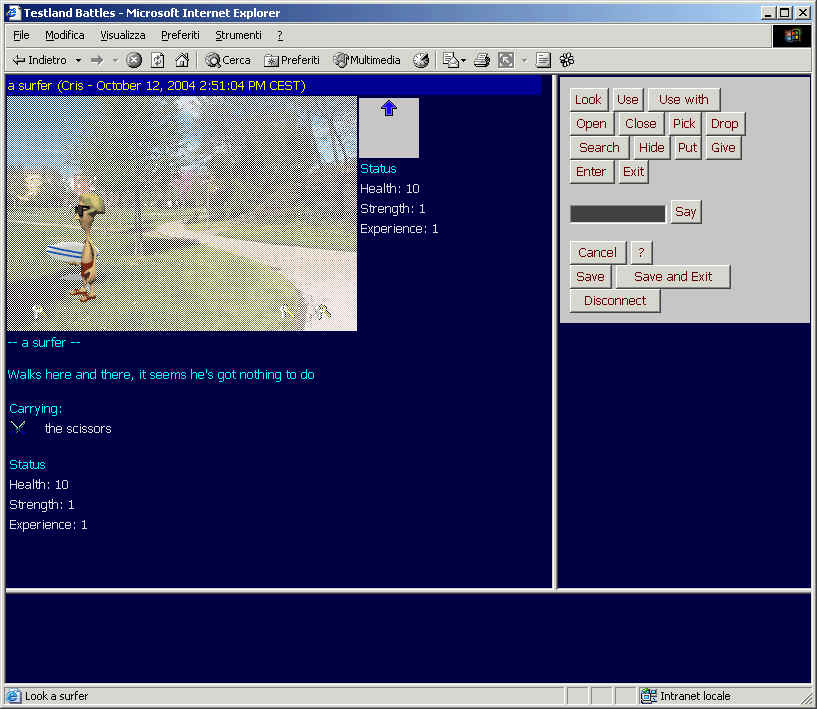Viewport: 817px width, 709px height.
Task: Click the Disconnect button
Action: coord(615,301)
